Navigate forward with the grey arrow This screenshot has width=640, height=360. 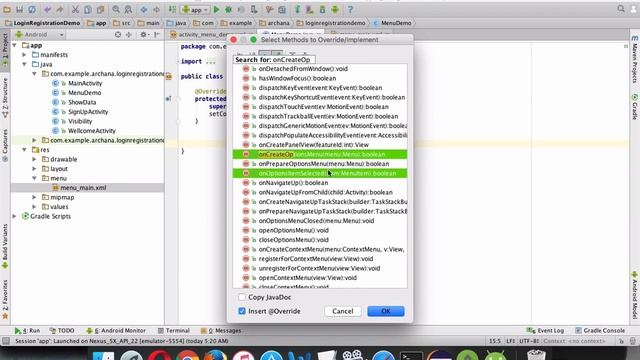coord(156,9)
